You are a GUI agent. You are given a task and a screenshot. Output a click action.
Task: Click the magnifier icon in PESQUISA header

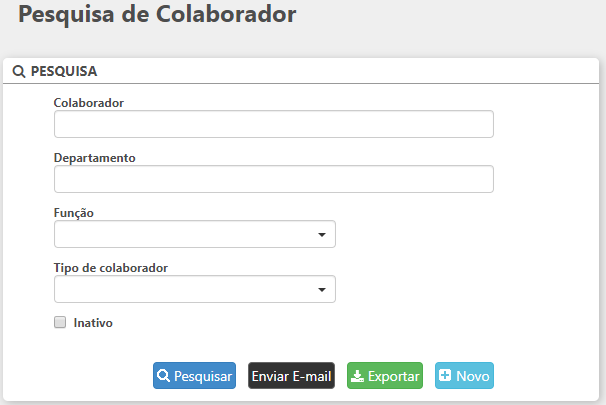point(20,72)
